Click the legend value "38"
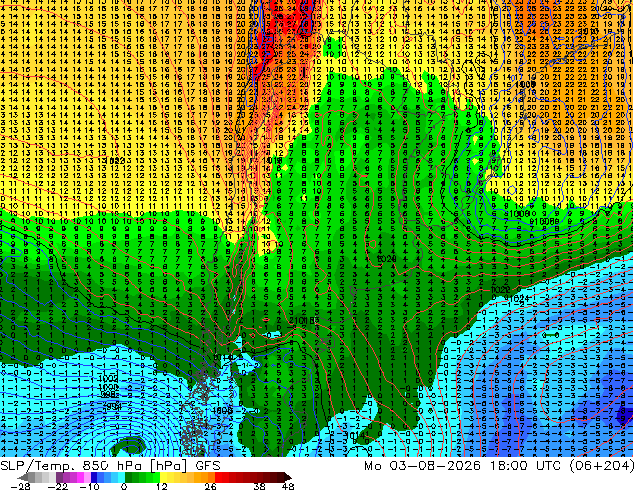This screenshot has width=634, height=490. tap(260, 486)
